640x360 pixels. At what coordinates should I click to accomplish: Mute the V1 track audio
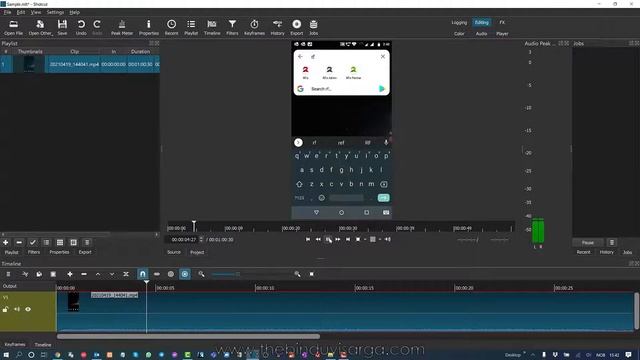tap(17, 309)
